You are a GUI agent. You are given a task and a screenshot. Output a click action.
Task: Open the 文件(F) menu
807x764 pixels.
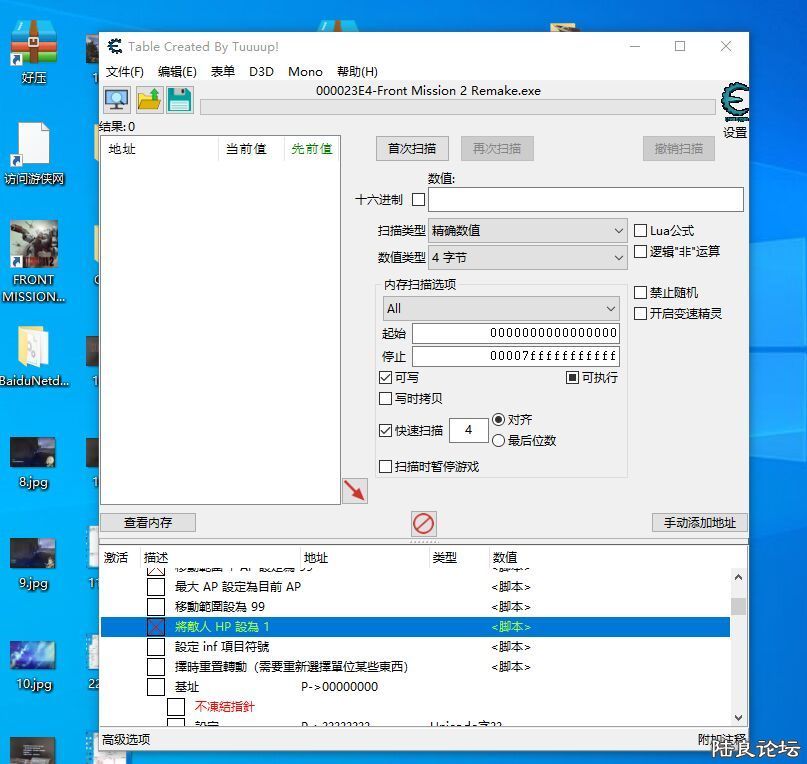click(125, 72)
